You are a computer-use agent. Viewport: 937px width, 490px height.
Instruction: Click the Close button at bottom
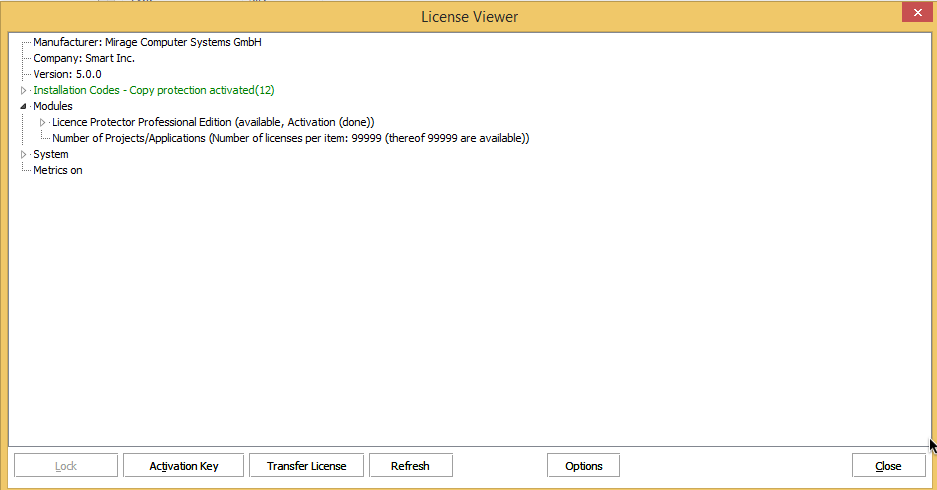(x=889, y=466)
